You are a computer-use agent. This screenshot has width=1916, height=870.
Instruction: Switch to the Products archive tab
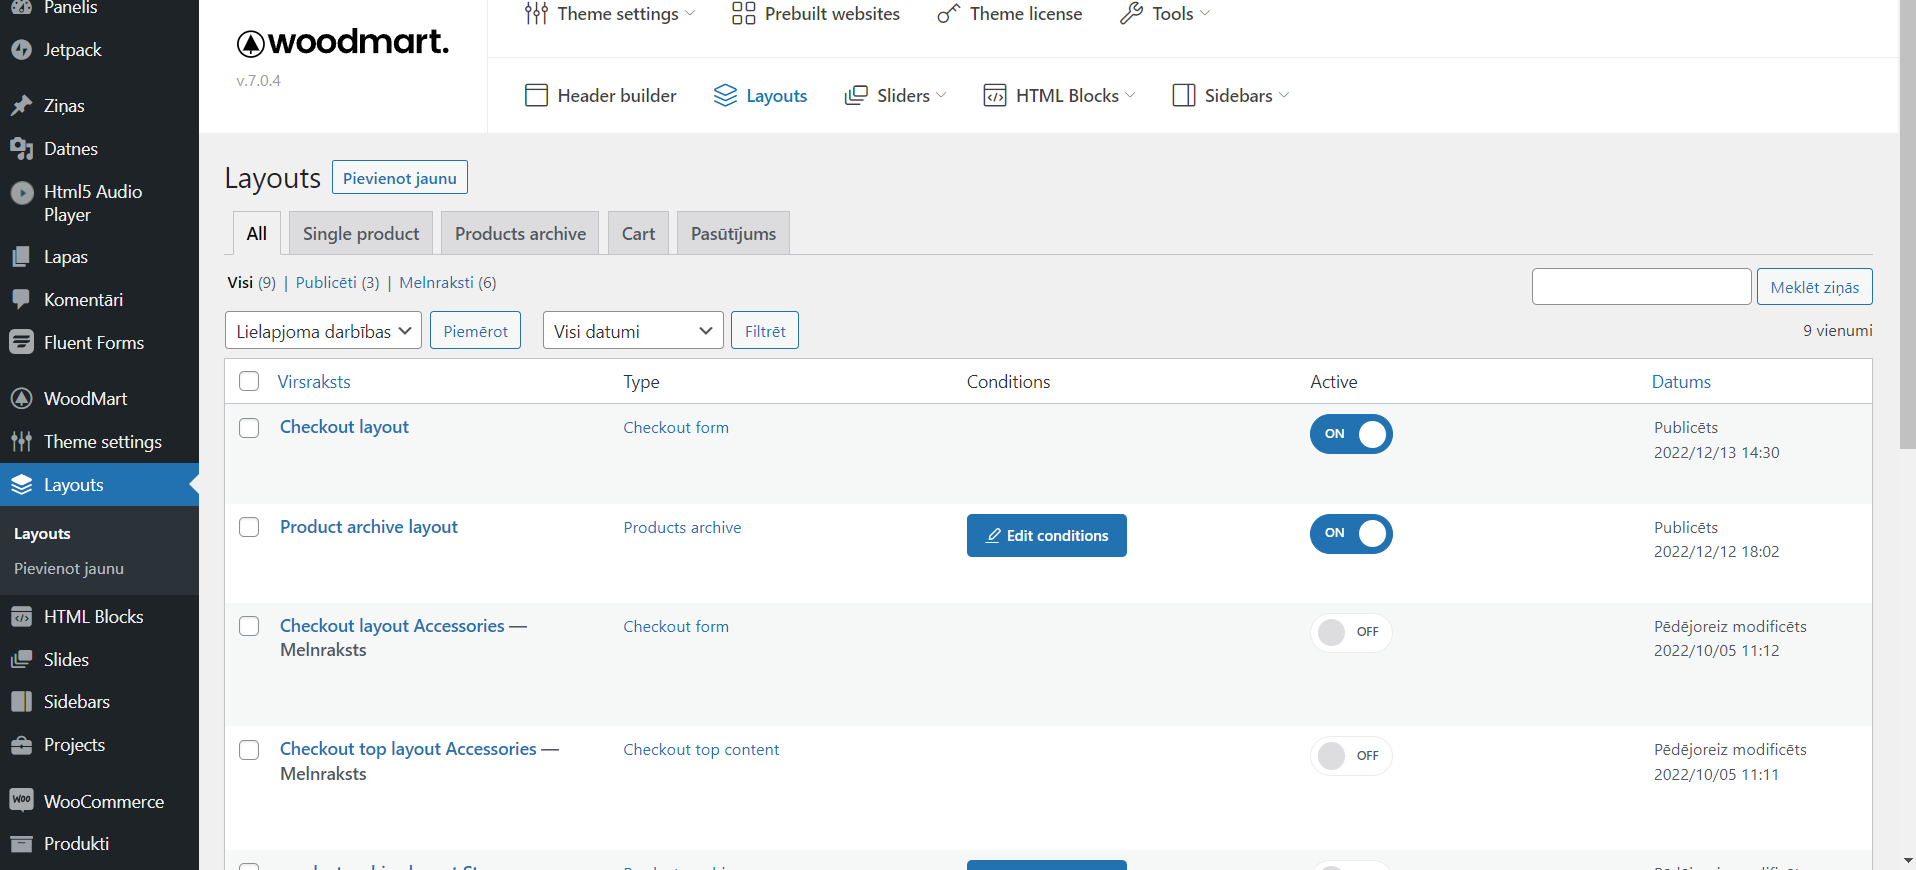pyautogui.click(x=520, y=233)
